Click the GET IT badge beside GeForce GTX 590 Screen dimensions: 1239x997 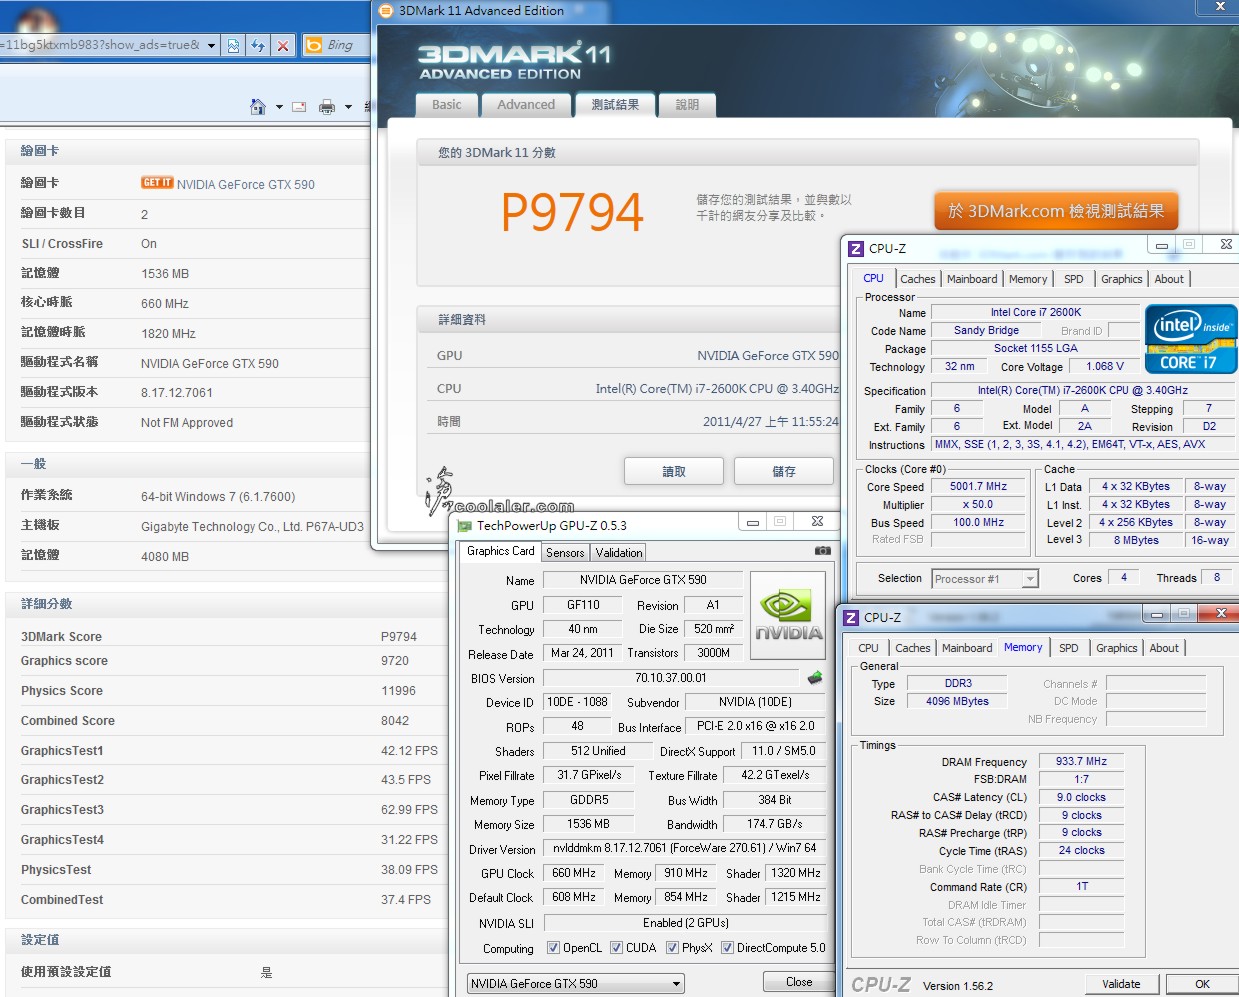point(157,183)
